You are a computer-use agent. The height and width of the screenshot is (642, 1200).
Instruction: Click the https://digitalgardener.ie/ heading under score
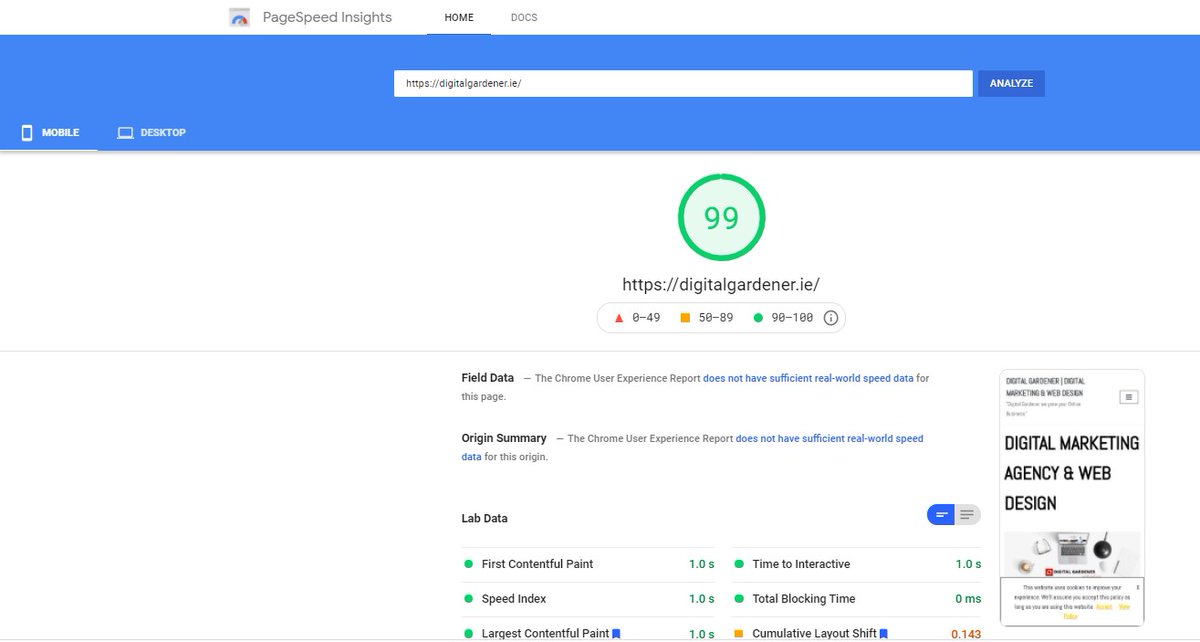(x=721, y=285)
